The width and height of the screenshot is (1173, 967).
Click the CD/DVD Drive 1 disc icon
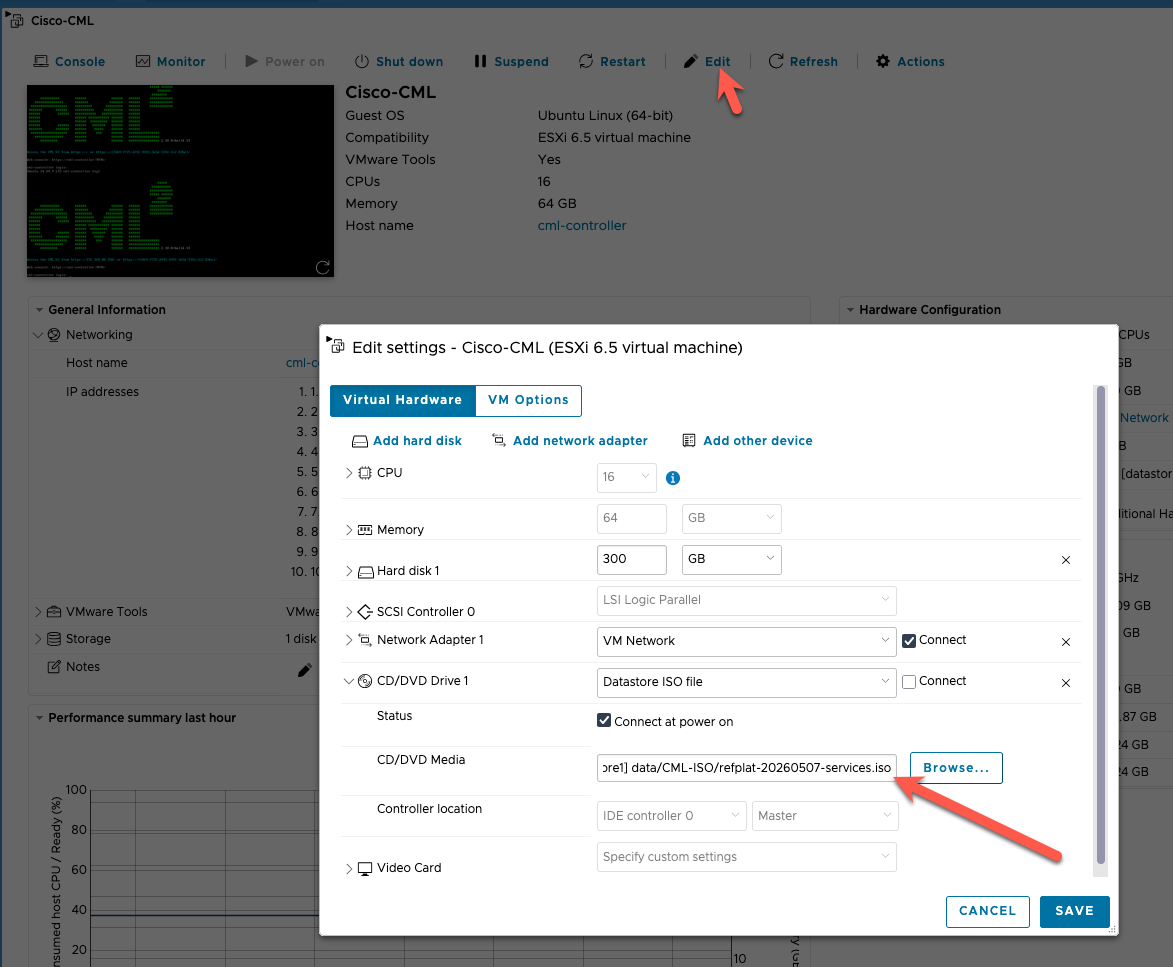tap(365, 681)
